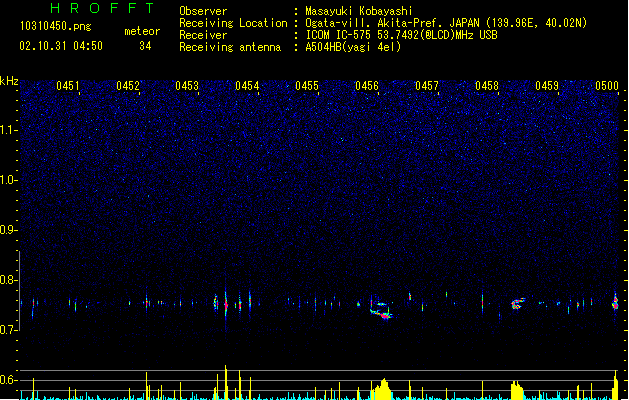Click the 0.6 kHz axis label

pos(8,380)
